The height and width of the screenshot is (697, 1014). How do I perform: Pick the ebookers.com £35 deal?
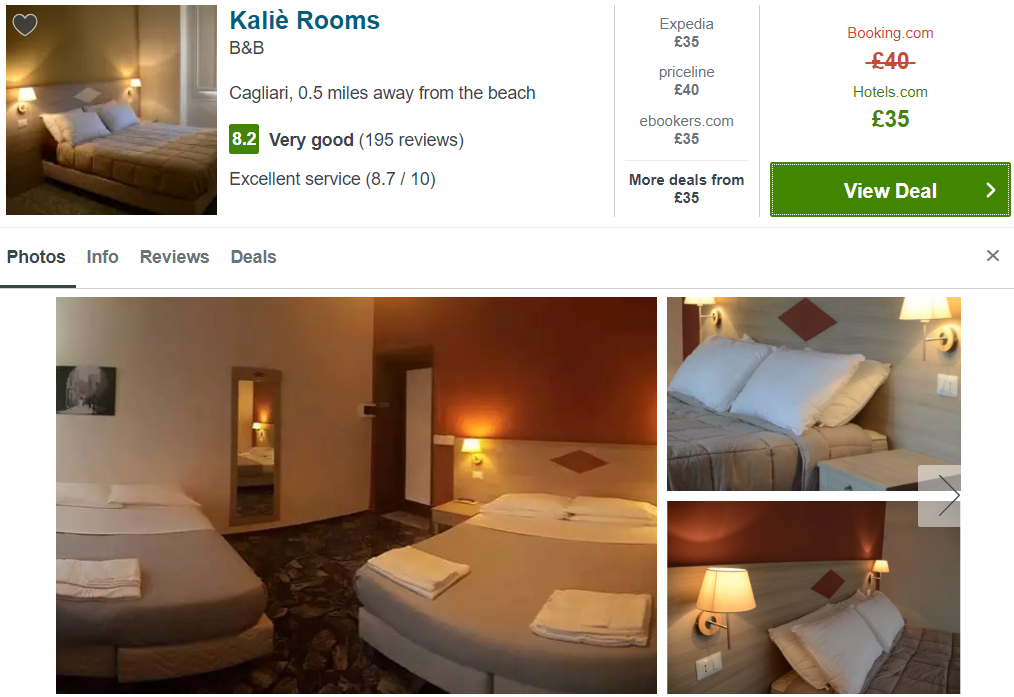pyautogui.click(x=687, y=130)
